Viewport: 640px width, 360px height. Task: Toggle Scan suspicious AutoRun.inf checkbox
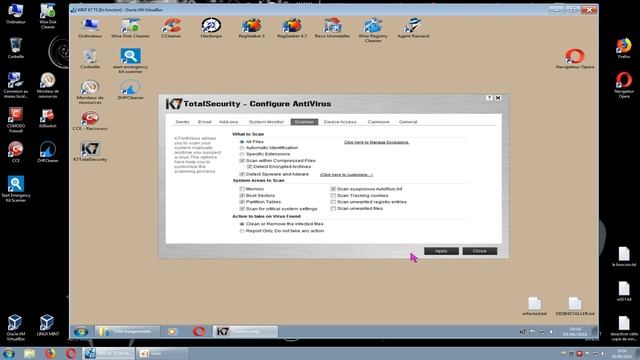pos(333,189)
